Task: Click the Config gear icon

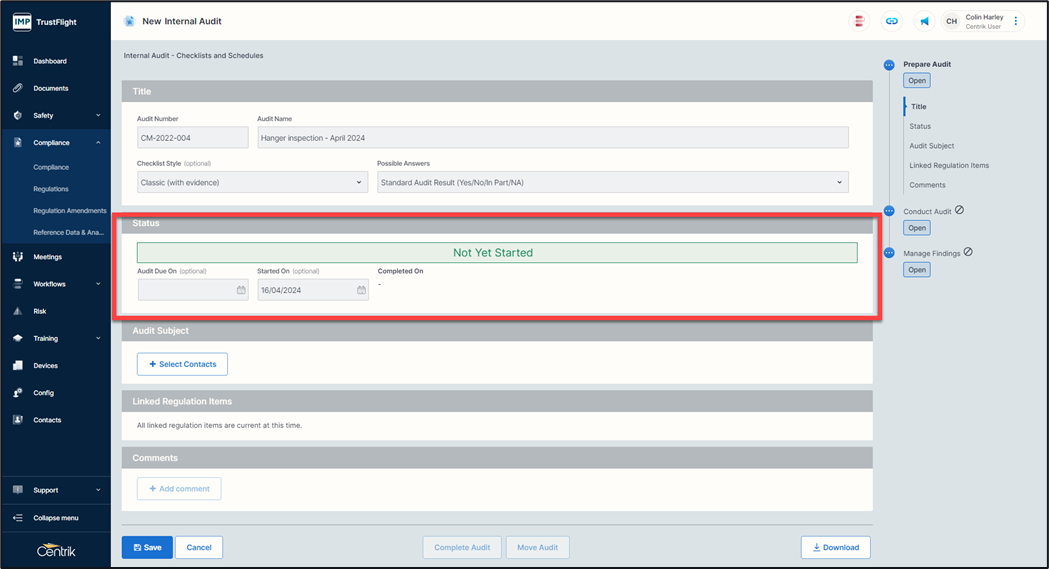Action: [18, 393]
